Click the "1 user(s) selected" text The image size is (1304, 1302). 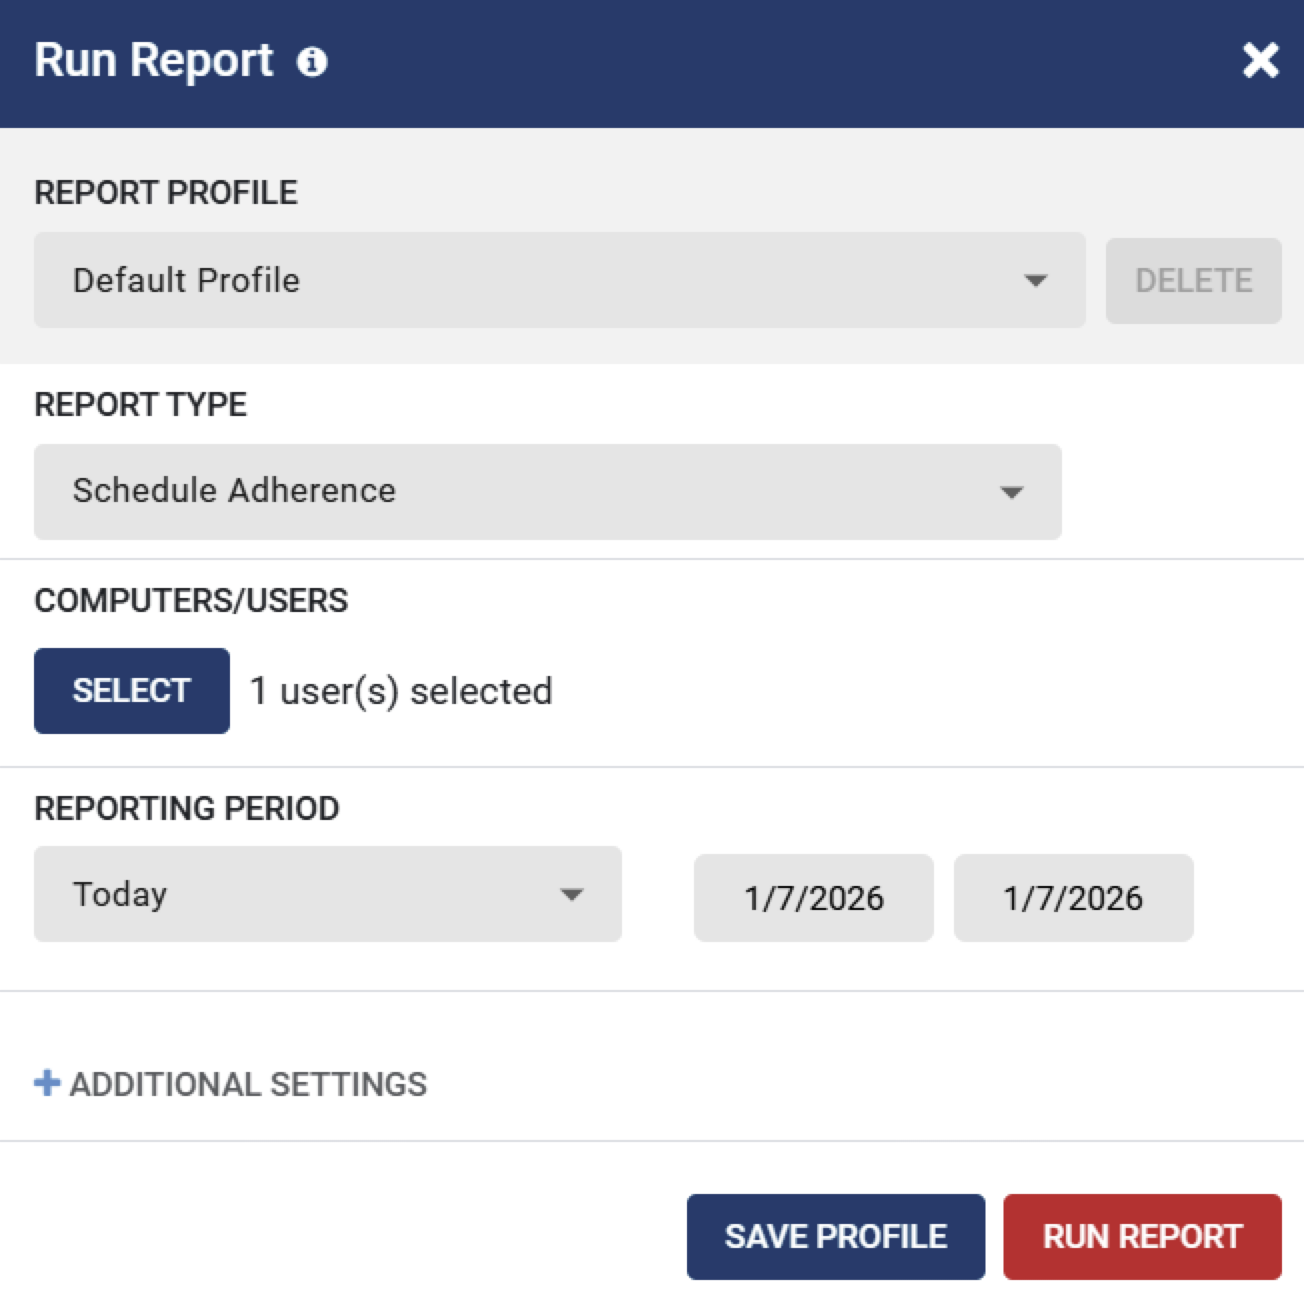tap(401, 691)
